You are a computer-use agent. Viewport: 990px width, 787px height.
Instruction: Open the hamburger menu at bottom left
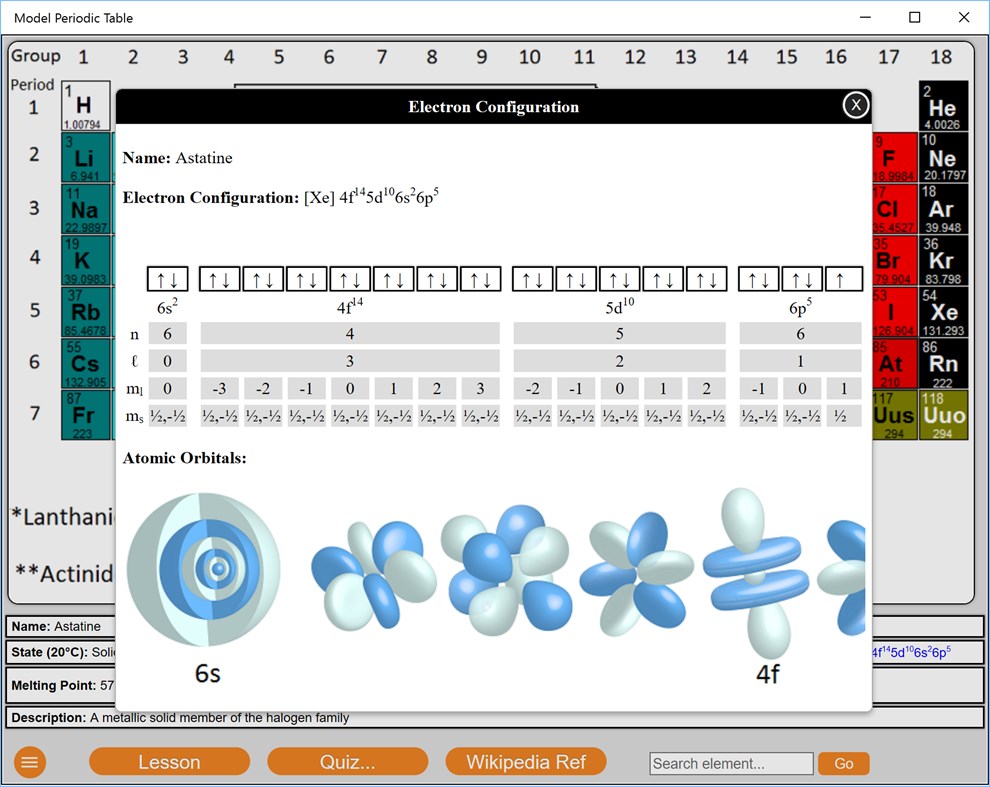pos(29,762)
